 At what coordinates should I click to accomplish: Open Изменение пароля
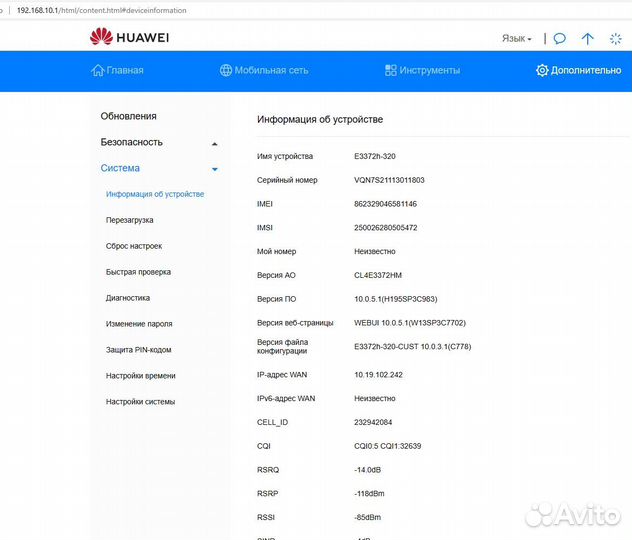pos(139,324)
